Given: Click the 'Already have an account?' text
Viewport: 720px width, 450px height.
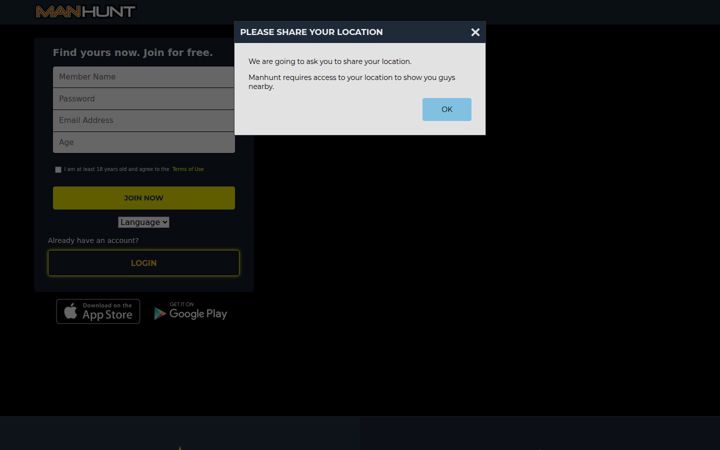Looking at the screenshot, I should [x=93, y=240].
